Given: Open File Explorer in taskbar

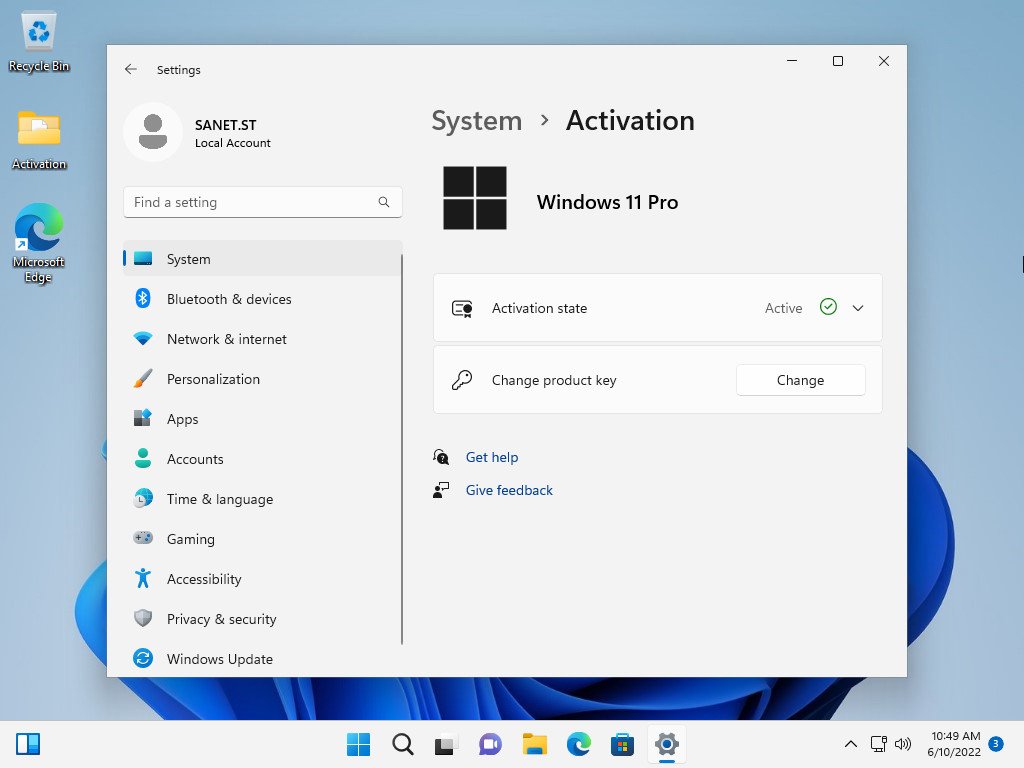Looking at the screenshot, I should 534,744.
